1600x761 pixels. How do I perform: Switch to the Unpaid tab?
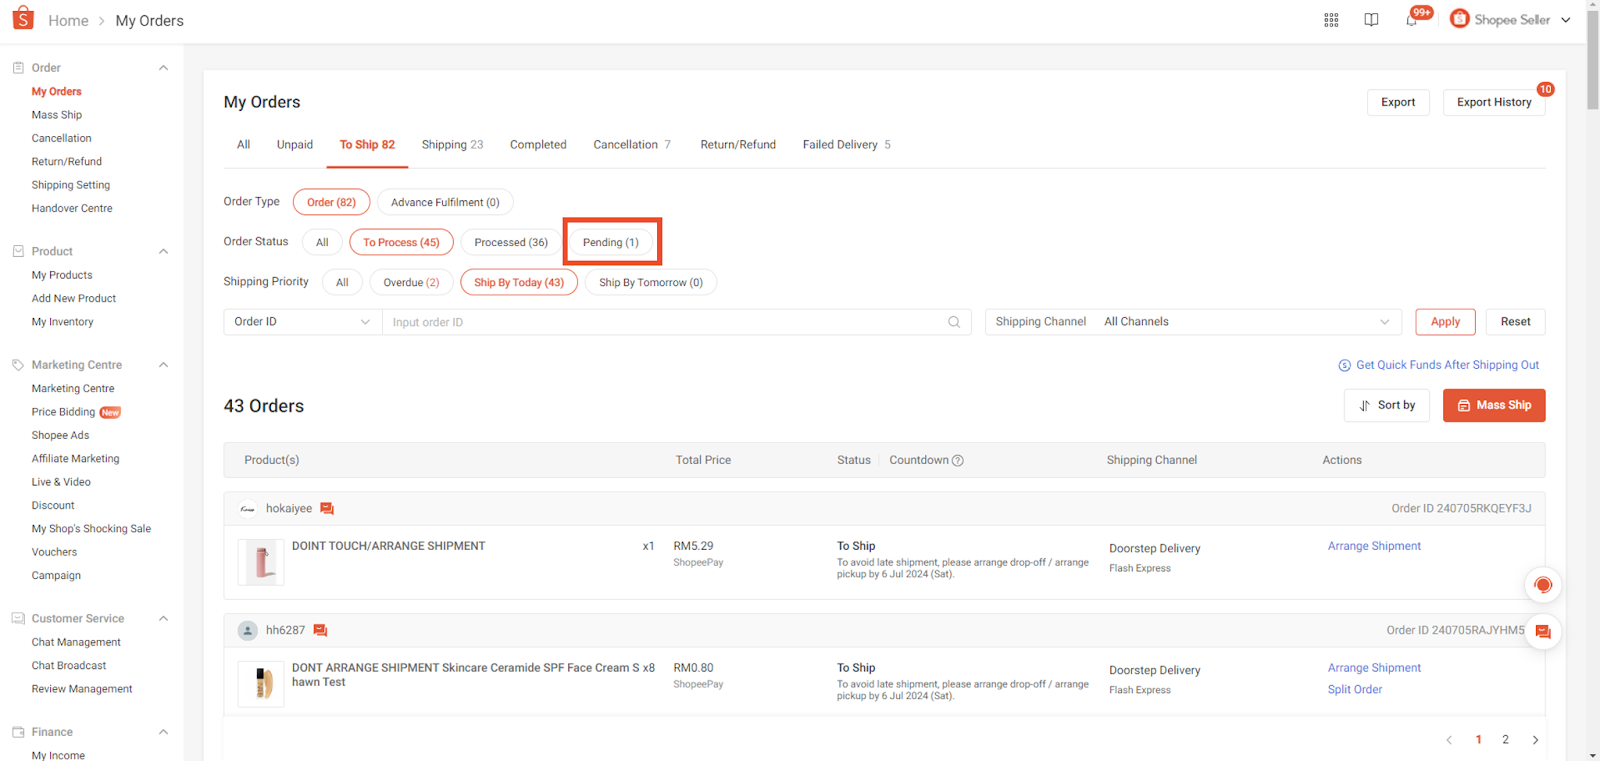click(x=295, y=145)
